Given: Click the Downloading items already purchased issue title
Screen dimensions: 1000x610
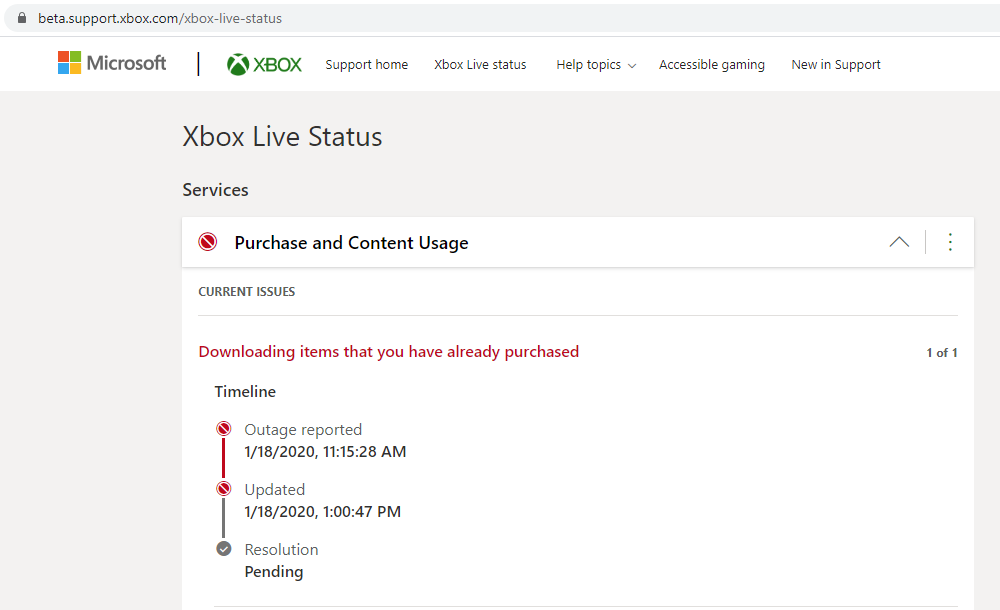Looking at the screenshot, I should [388, 352].
